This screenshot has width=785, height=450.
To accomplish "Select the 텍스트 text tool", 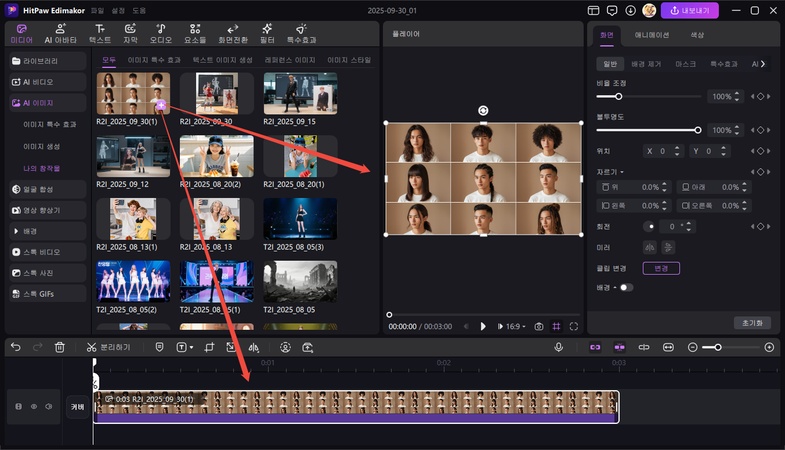I will pyautogui.click(x=100, y=32).
